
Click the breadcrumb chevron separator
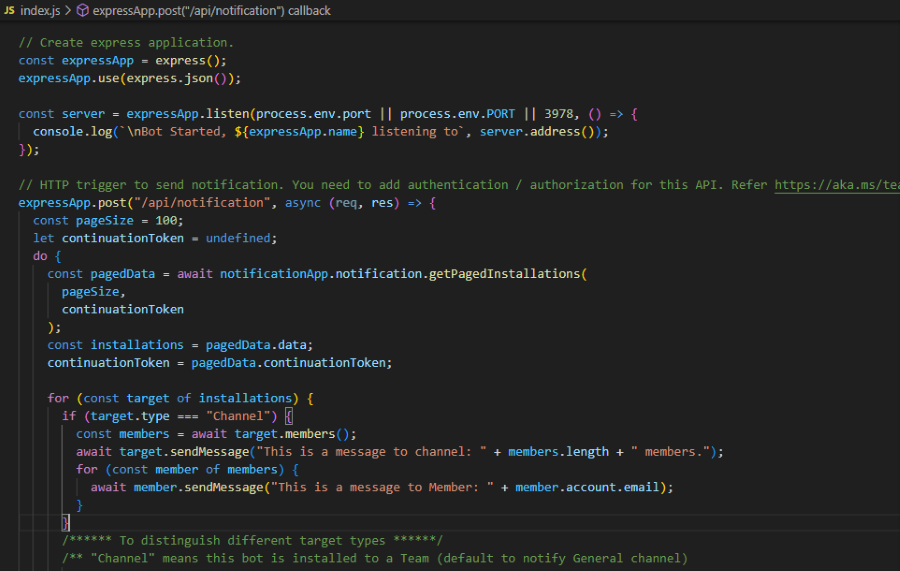pyautogui.click(x=68, y=10)
